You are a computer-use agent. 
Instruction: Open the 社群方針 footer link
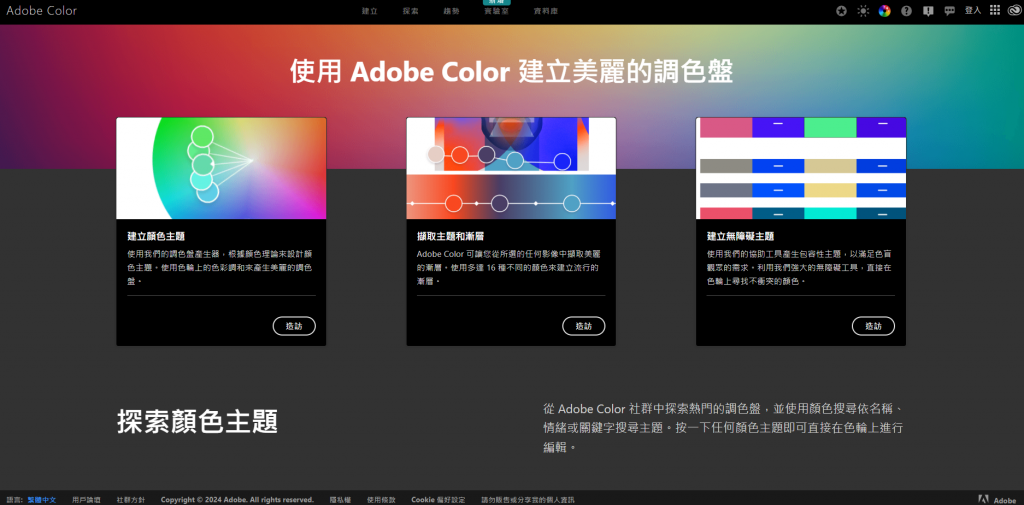click(131, 500)
